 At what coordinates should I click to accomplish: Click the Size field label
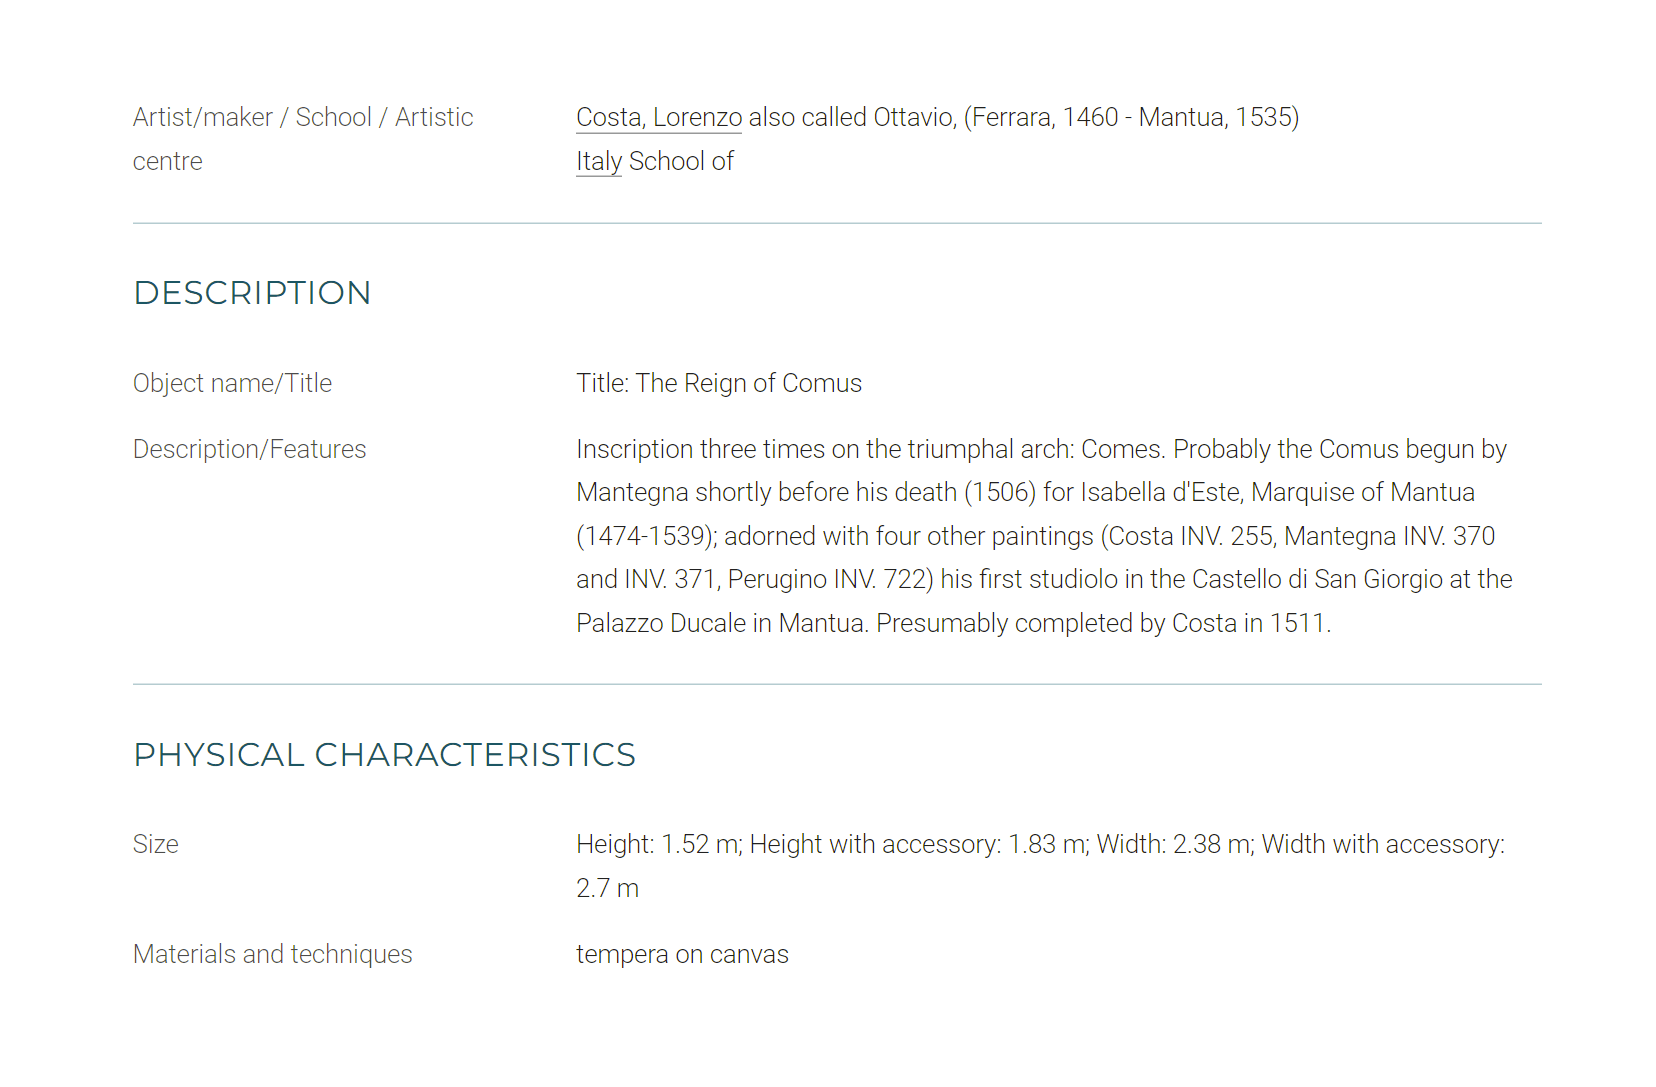pyautogui.click(x=156, y=845)
